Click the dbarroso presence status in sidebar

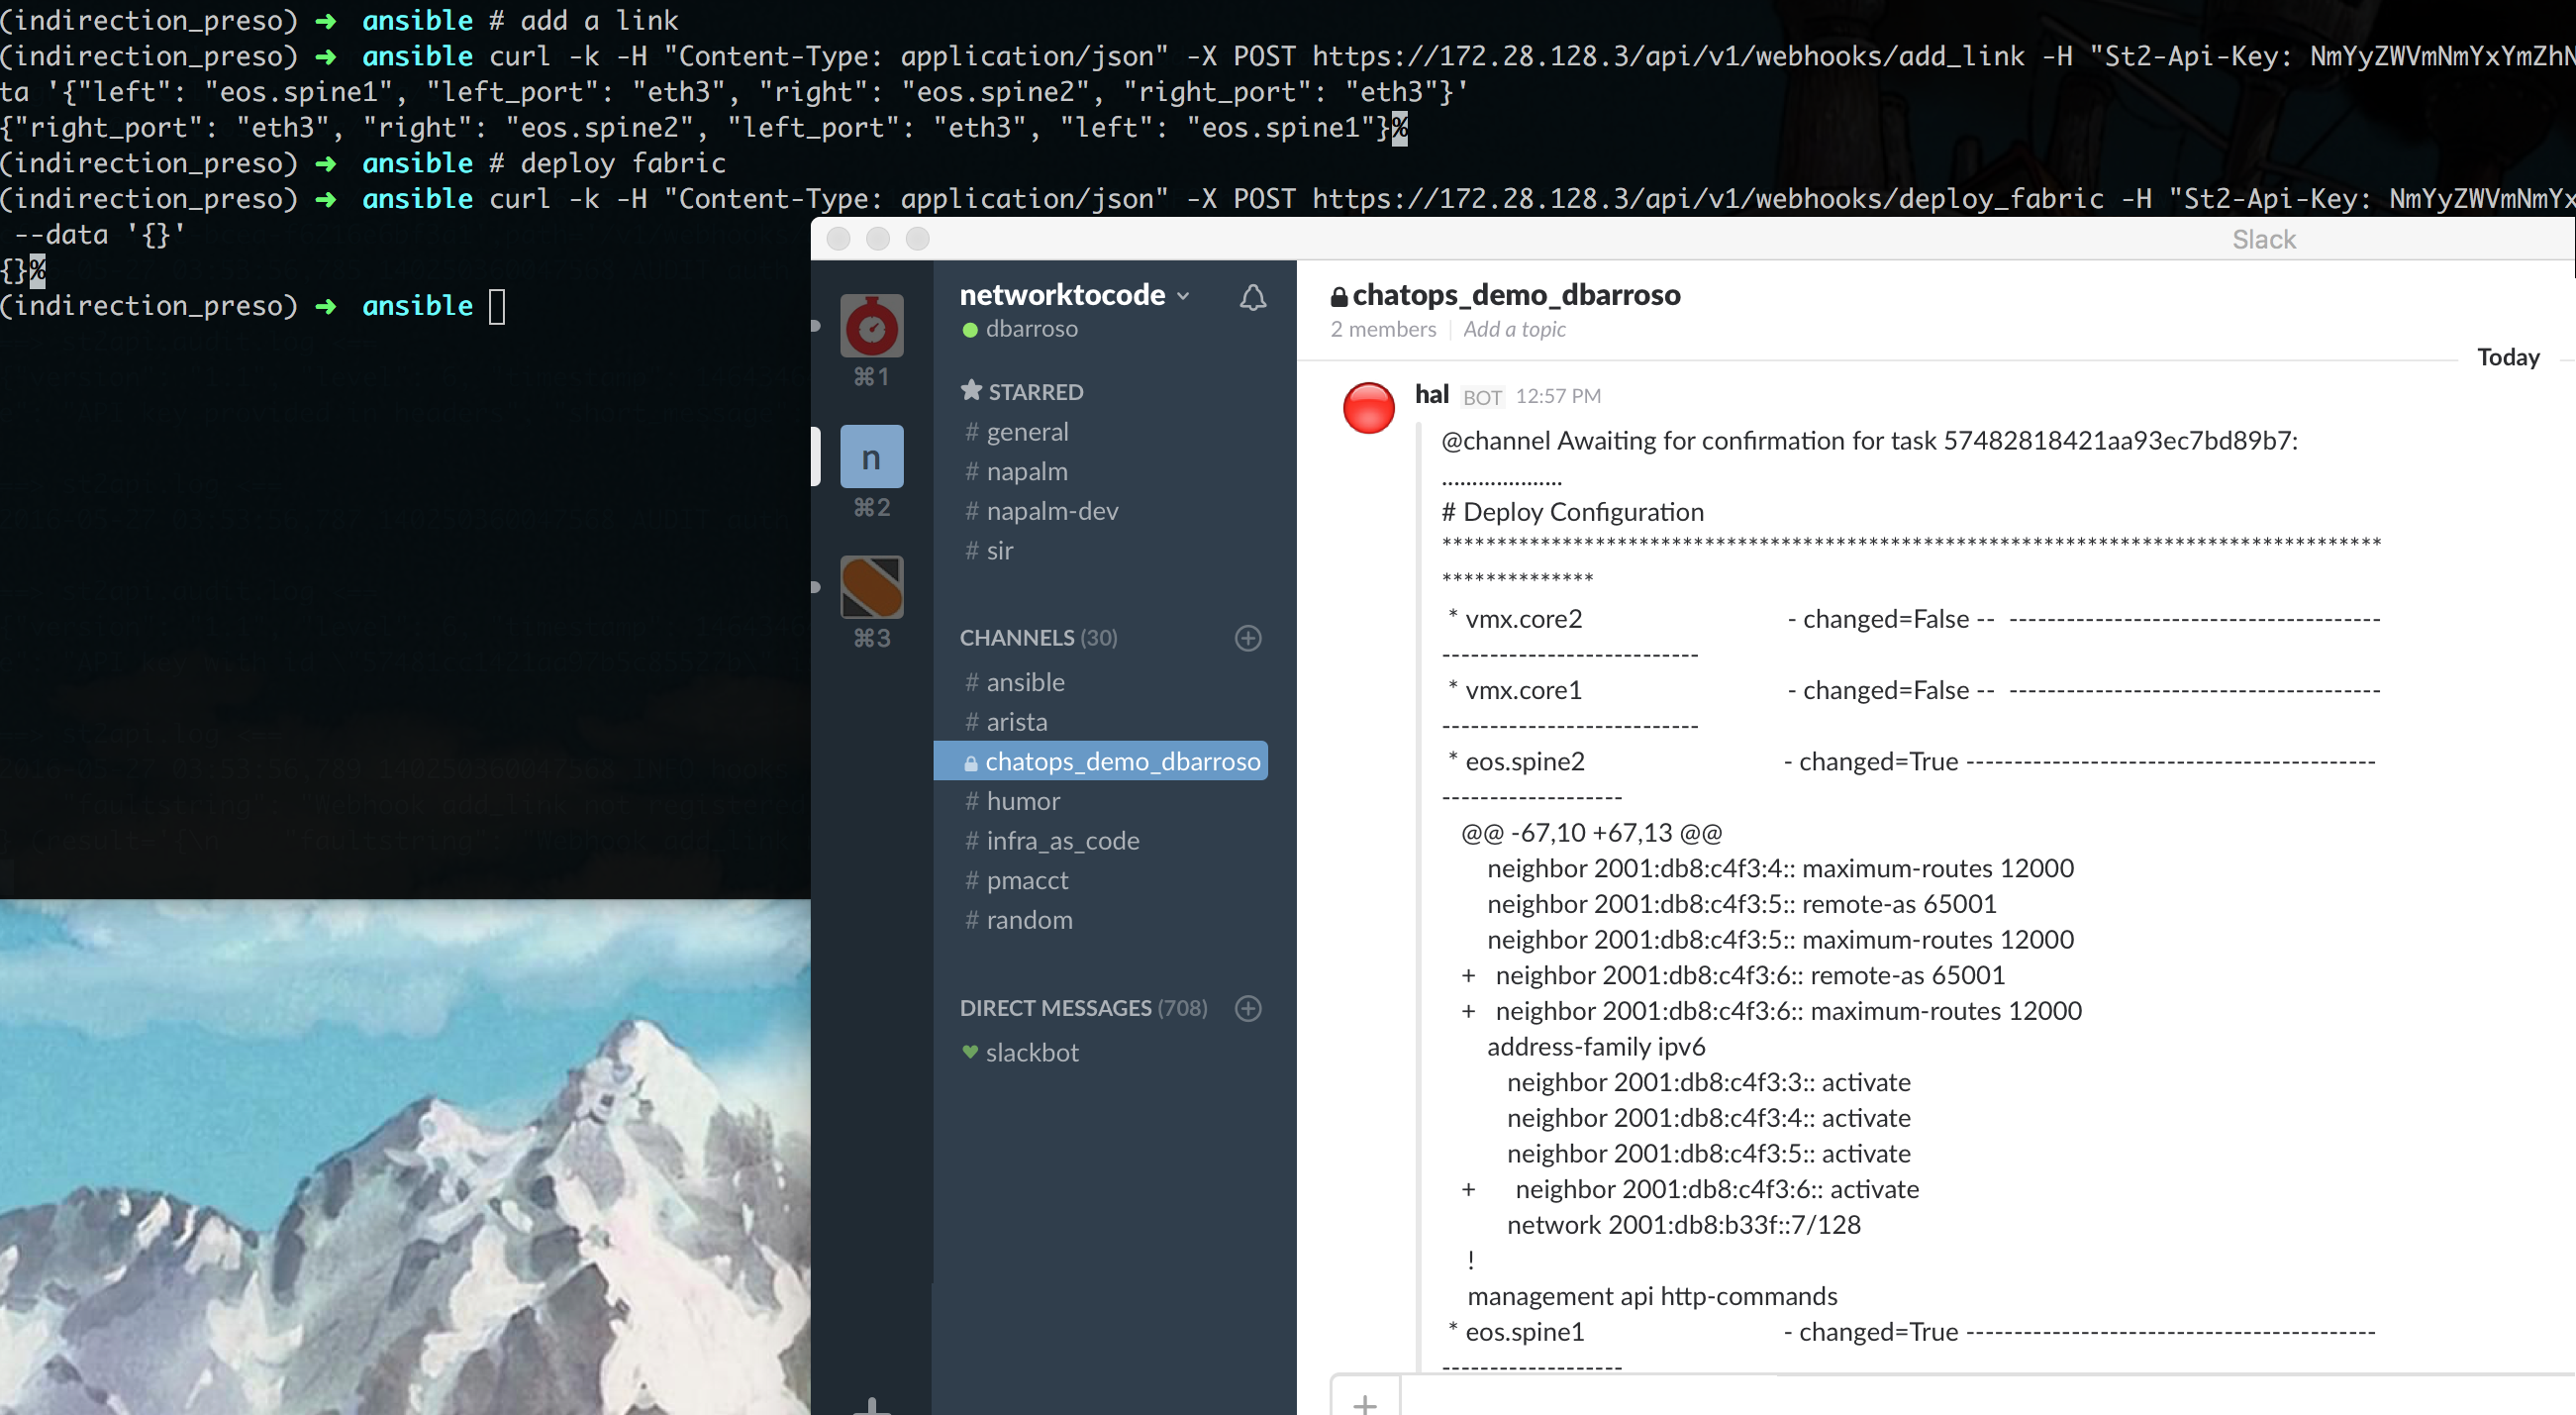pyautogui.click(x=1020, y=329)
